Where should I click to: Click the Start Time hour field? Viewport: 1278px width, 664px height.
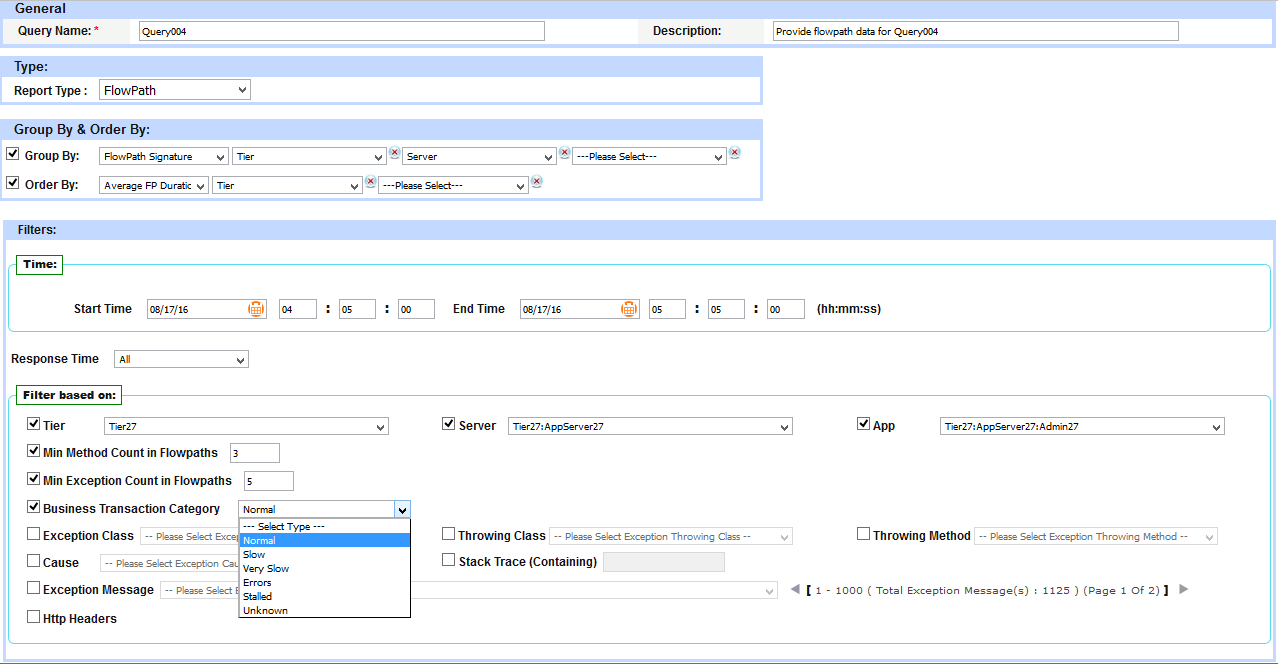(298, 309)
